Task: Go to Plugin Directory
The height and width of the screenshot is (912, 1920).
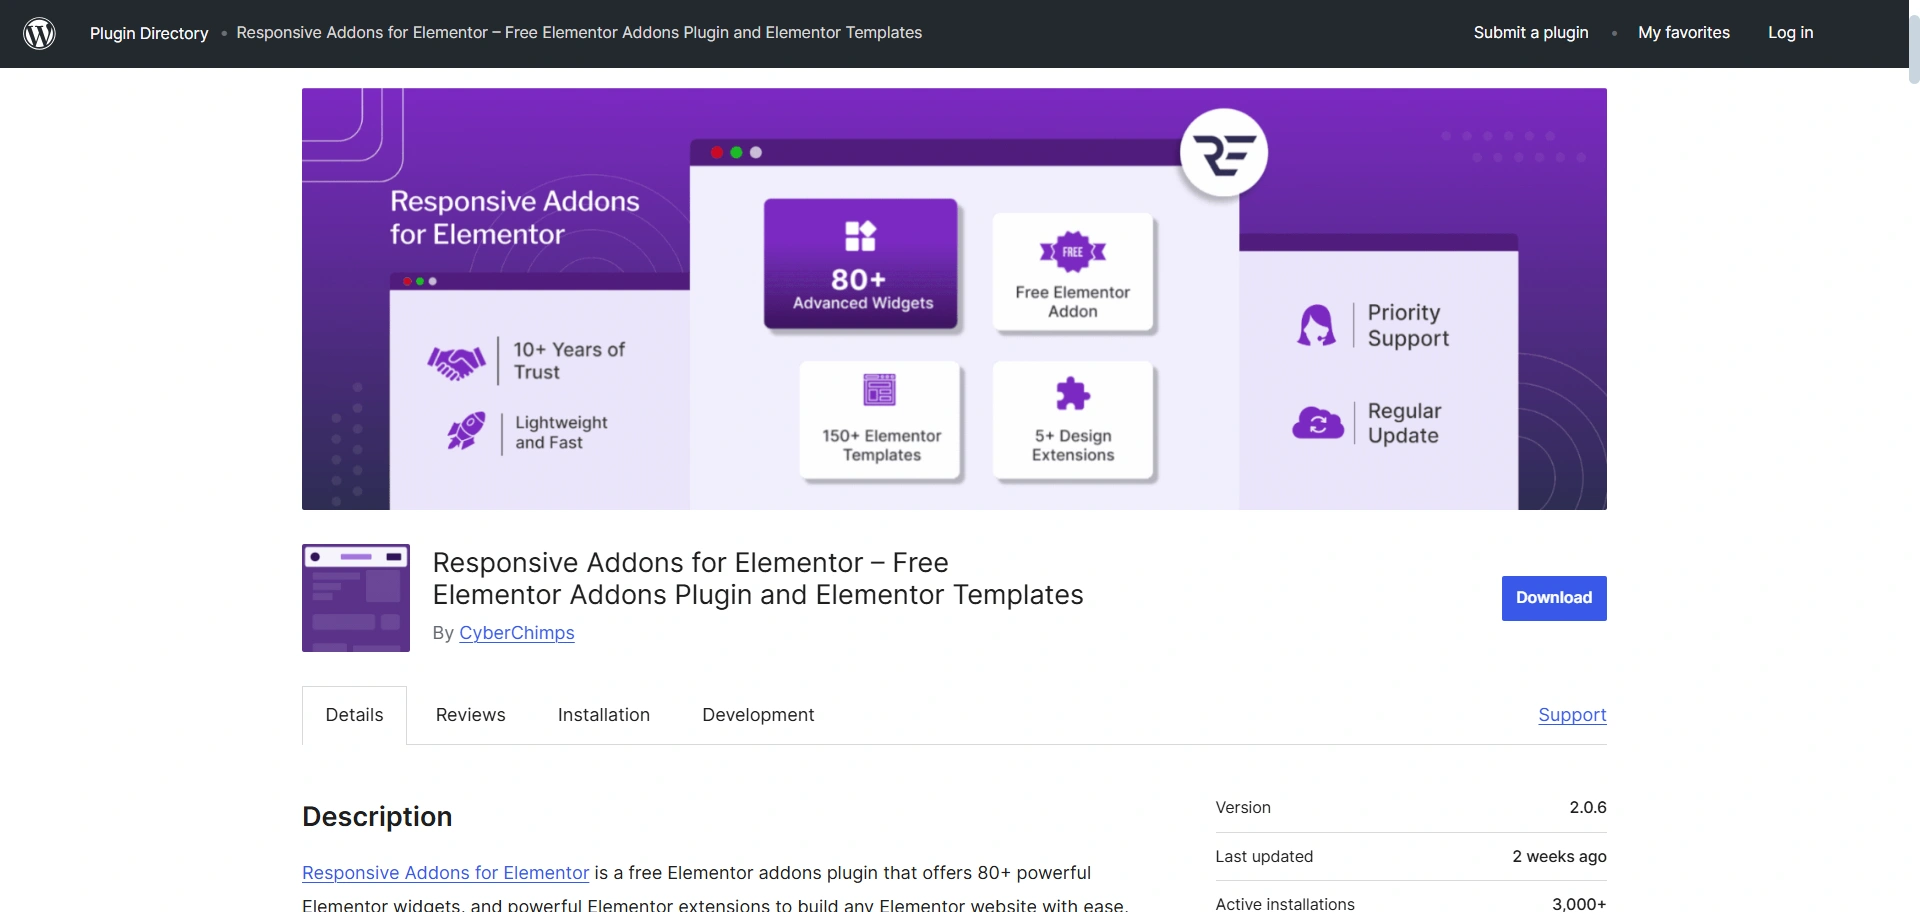Action: click(149, 33)
